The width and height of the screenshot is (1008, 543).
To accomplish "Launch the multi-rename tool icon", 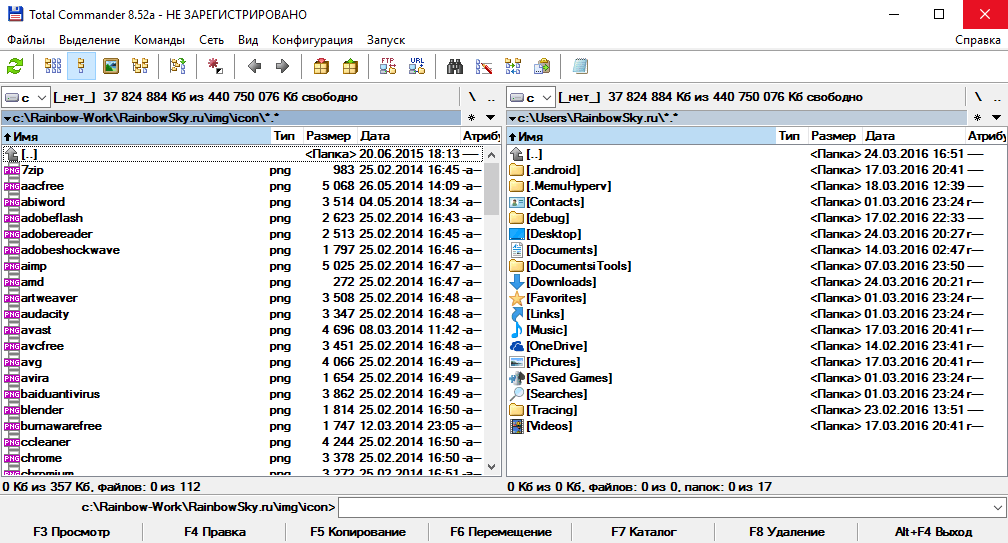I will click(x=484, y=66).
